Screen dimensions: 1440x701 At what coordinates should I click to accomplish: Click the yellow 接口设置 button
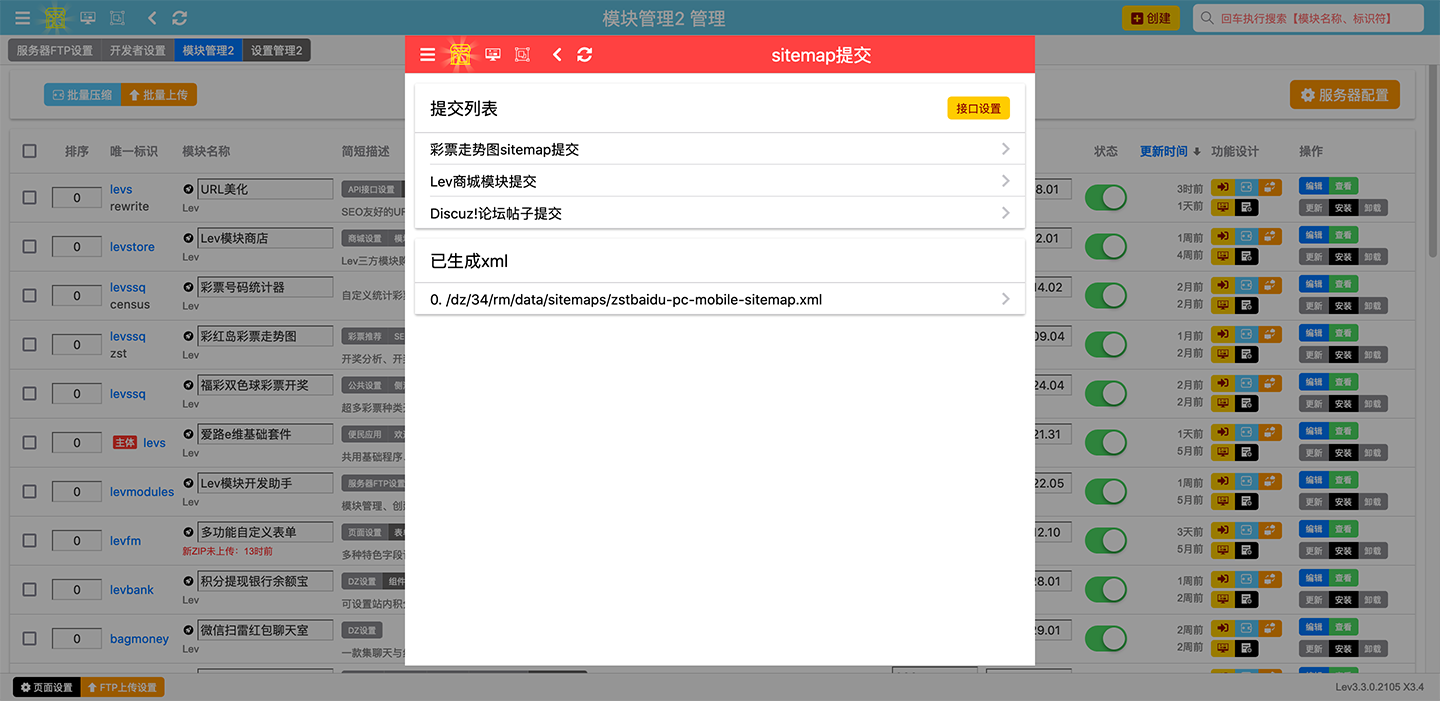978,108
